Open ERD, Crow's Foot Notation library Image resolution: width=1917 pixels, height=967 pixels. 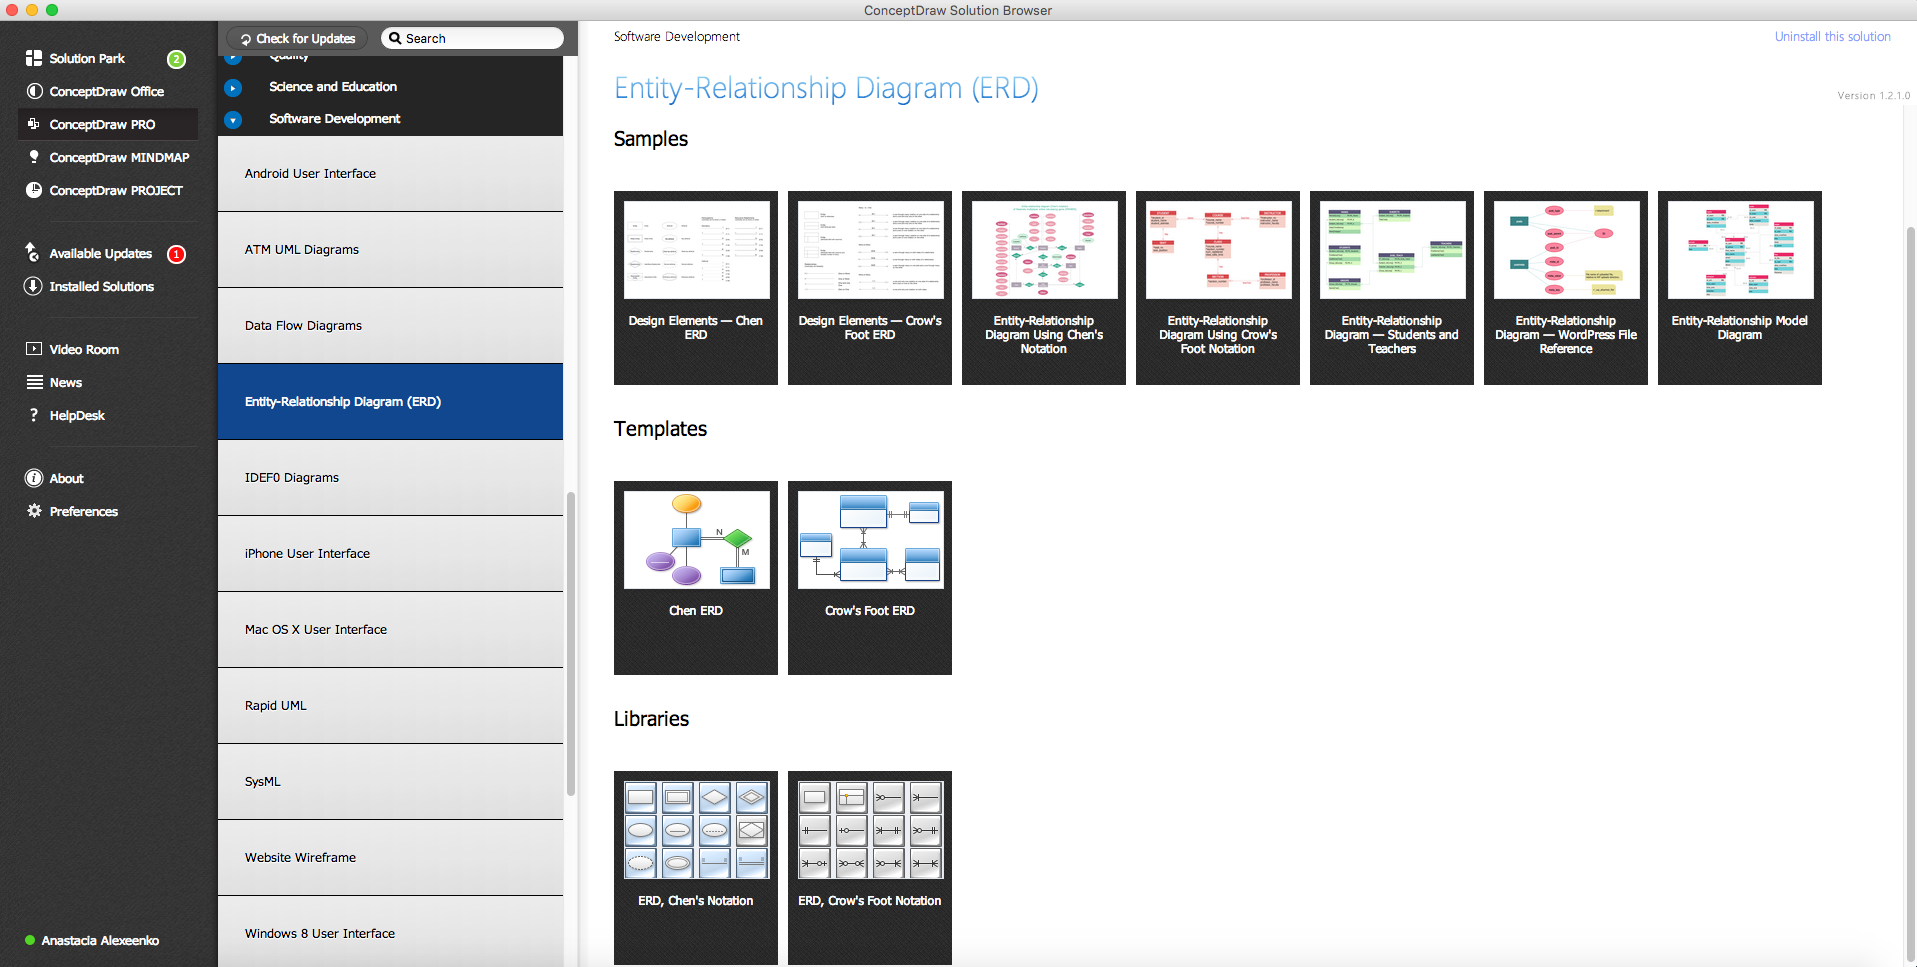click(x=870, y=868)
